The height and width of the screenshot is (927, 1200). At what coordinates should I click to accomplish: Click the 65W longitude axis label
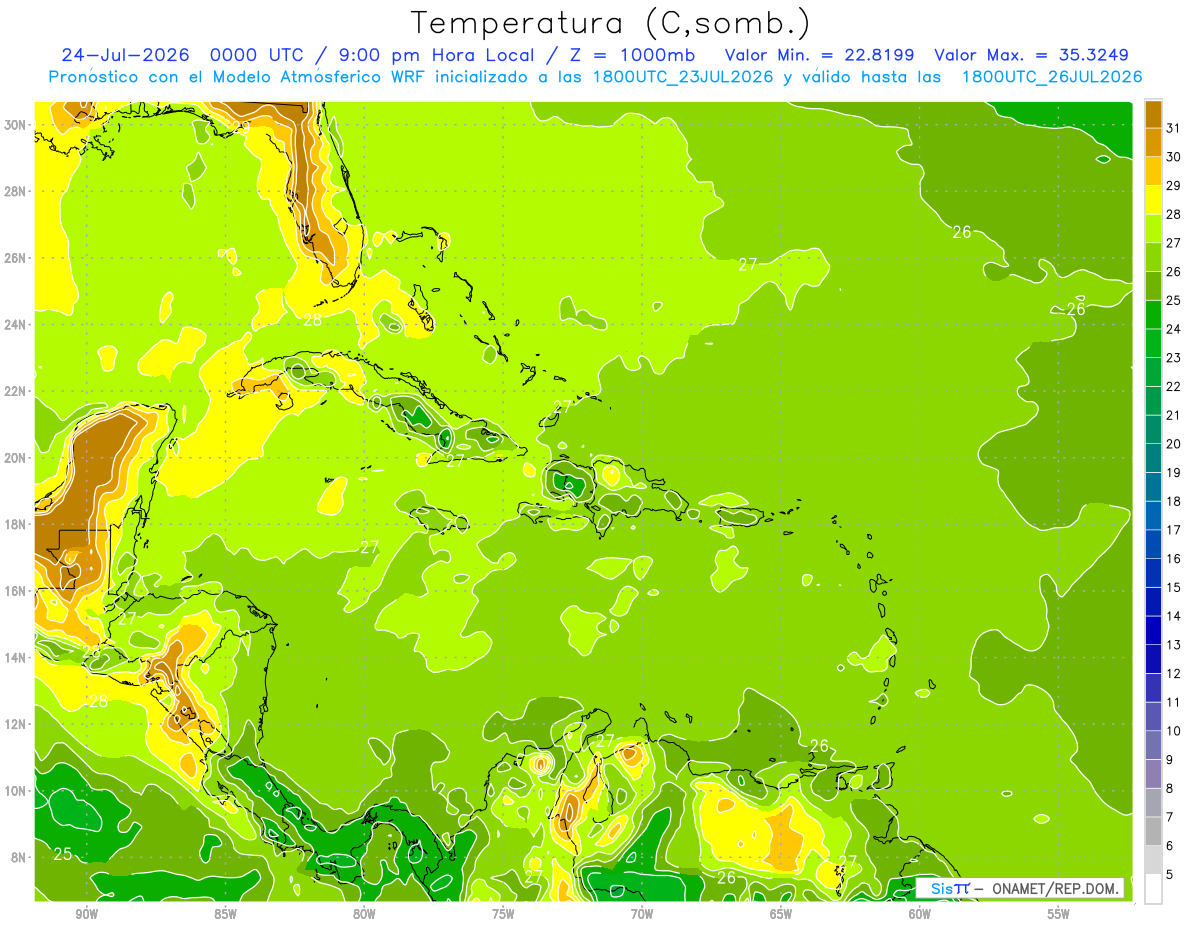click(781, 914)
